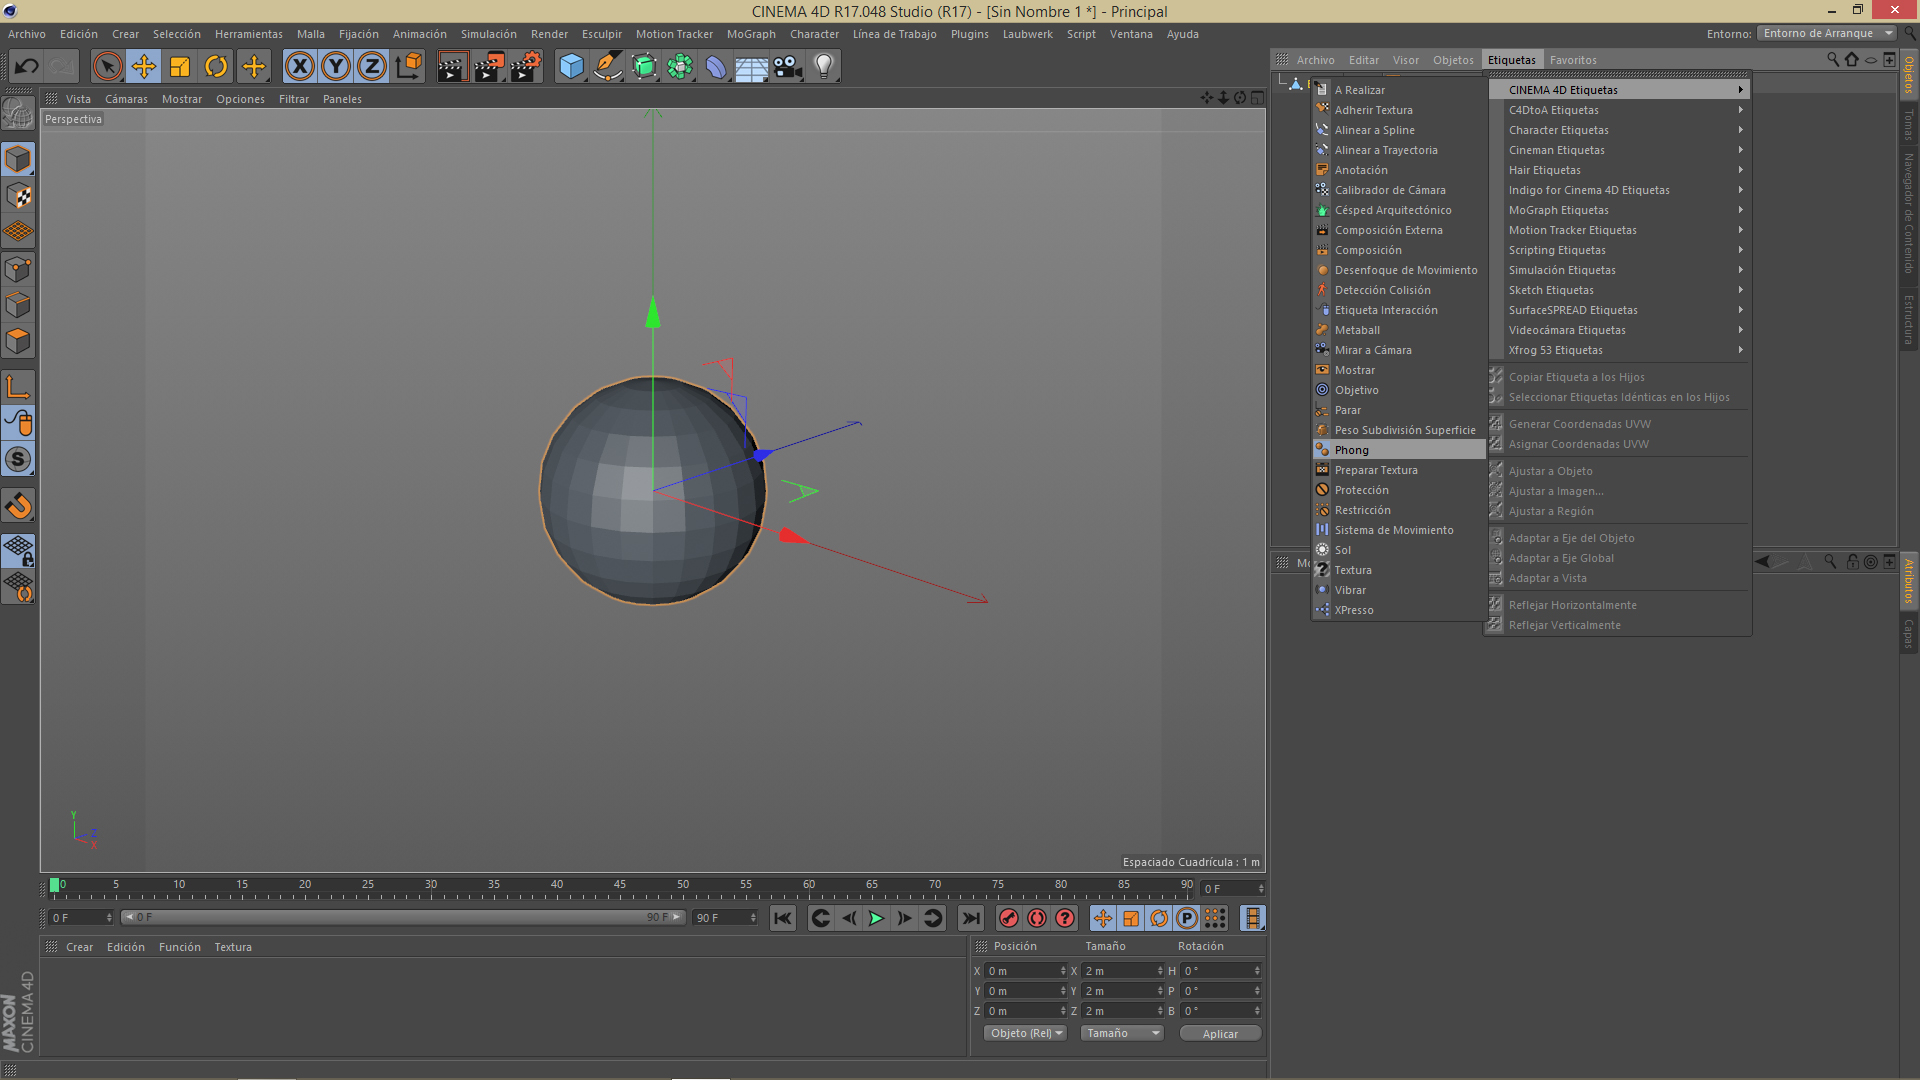
Task: Activate the Scale tool
Action: pyautogui.click(x=180, y=67)
